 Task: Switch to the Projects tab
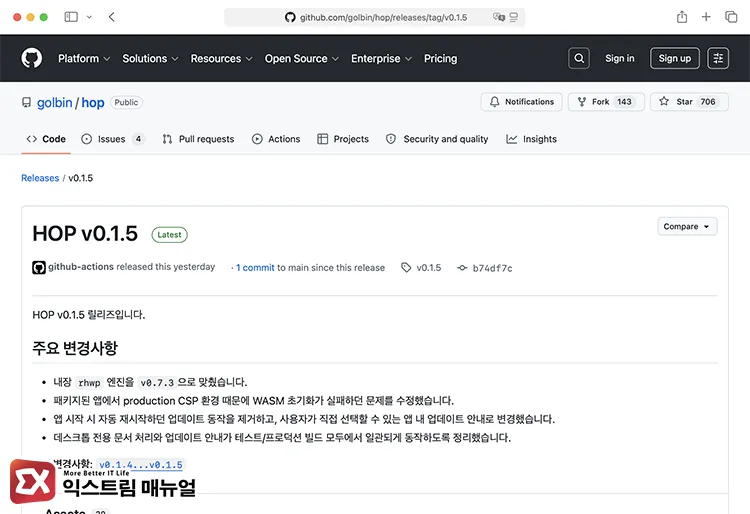point(343,139)
